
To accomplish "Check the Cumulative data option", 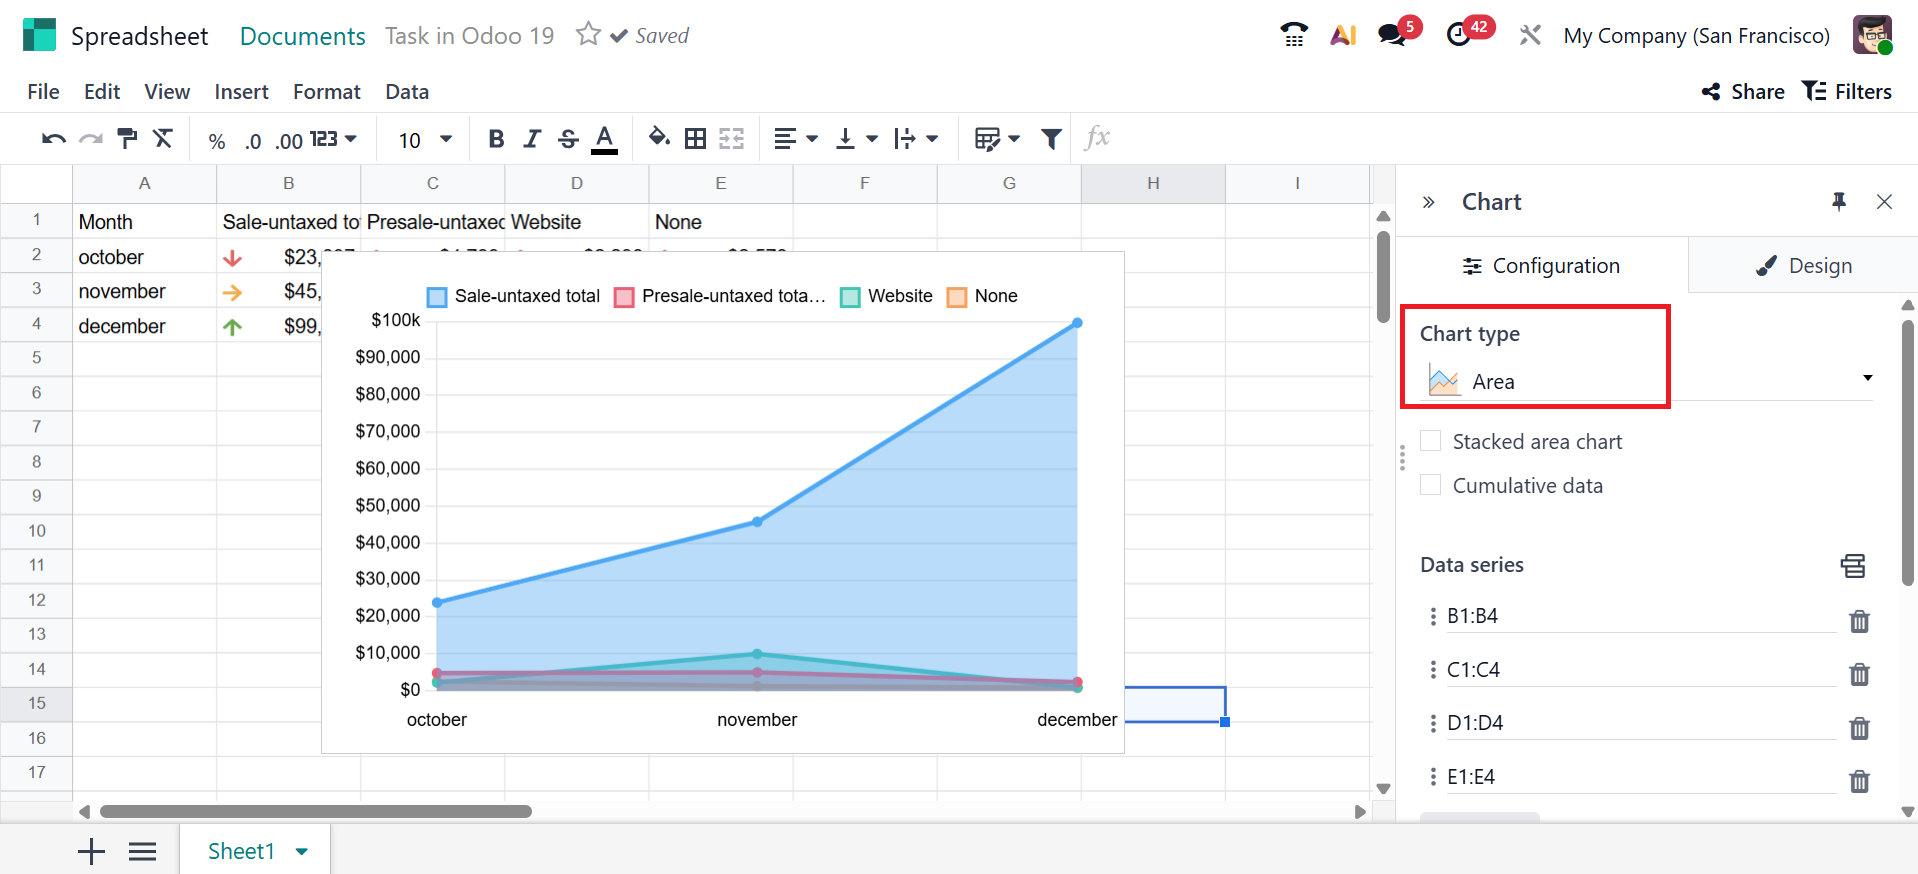I will 1431,485.
